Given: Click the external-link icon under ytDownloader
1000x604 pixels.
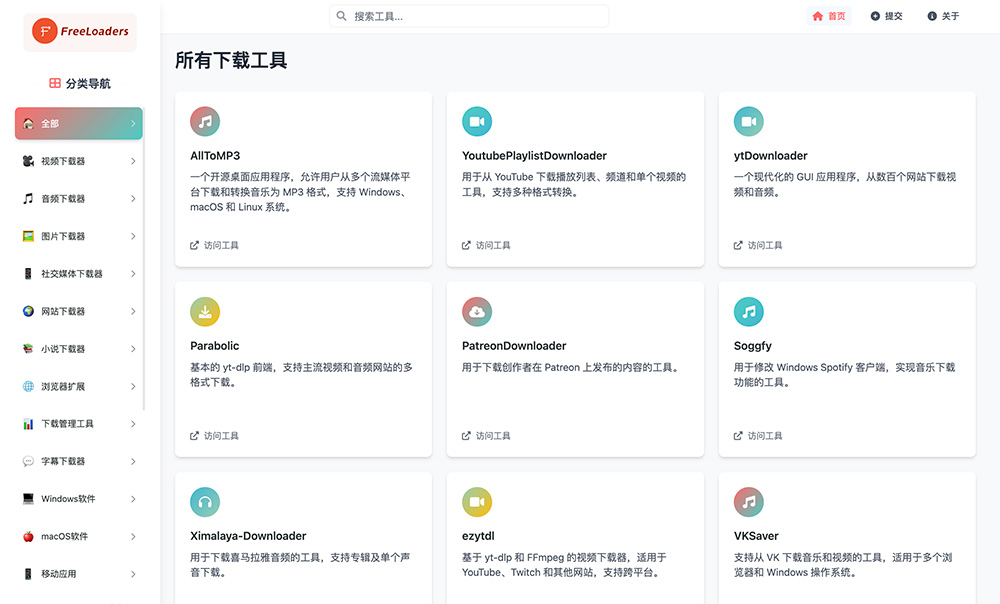Looking at the screenshot, I should (738, 245).
